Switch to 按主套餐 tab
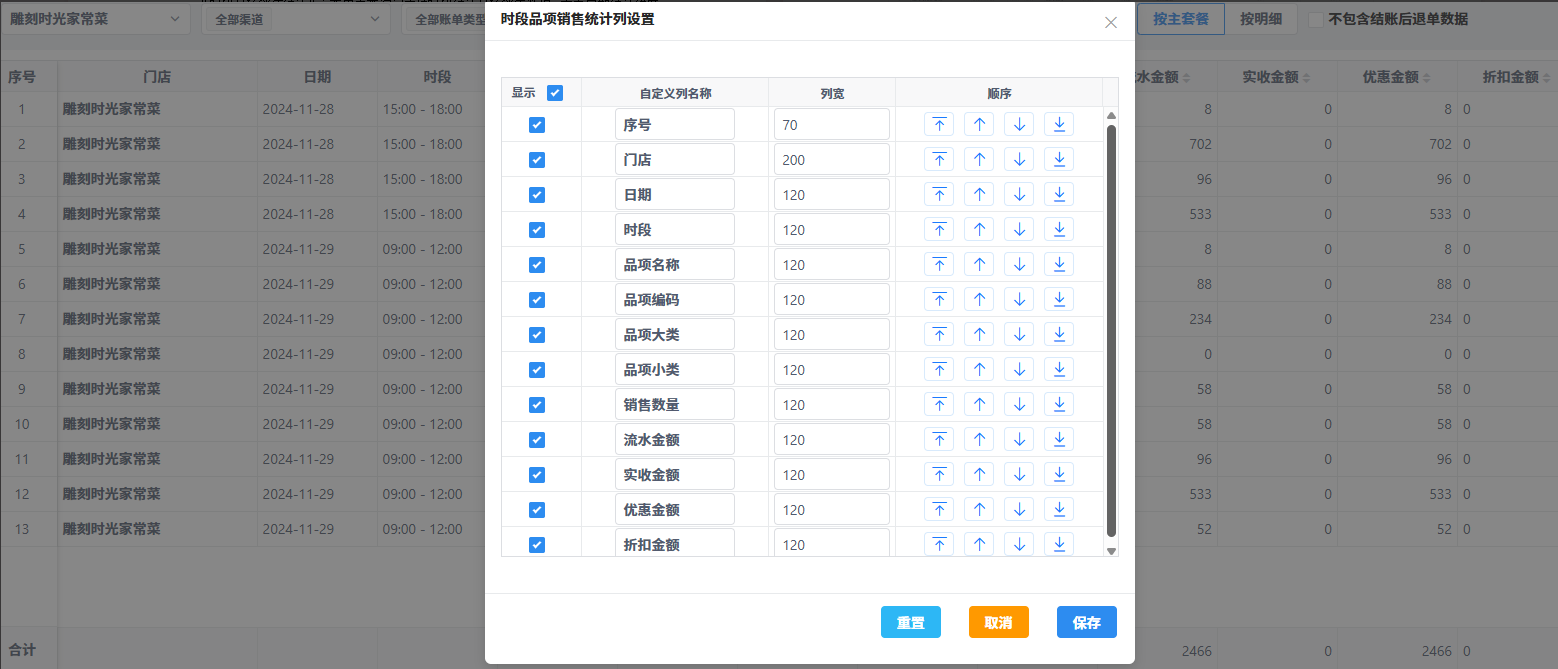 point(1180,19)
